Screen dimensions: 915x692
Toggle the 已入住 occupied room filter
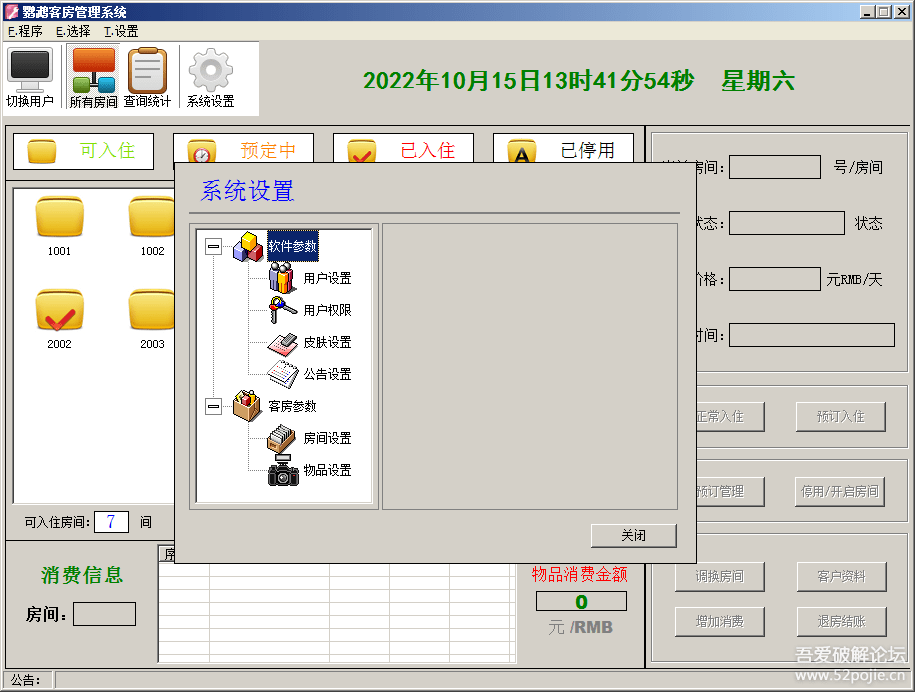[404, 148]
